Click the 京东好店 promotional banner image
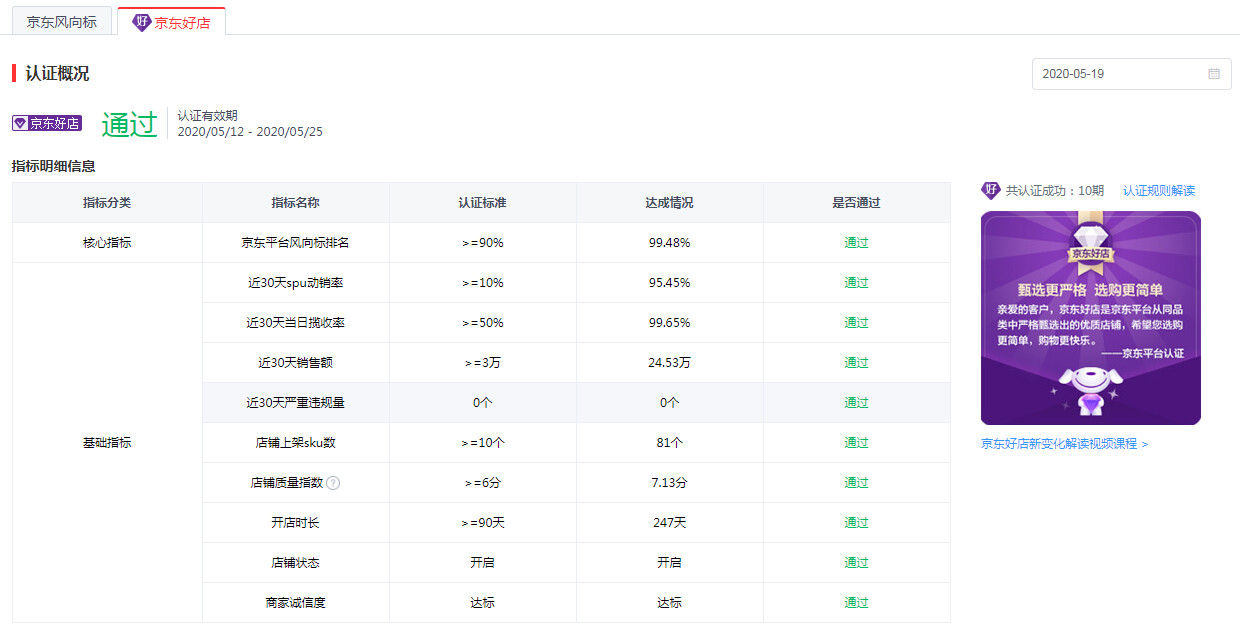 pos(1091,318)
